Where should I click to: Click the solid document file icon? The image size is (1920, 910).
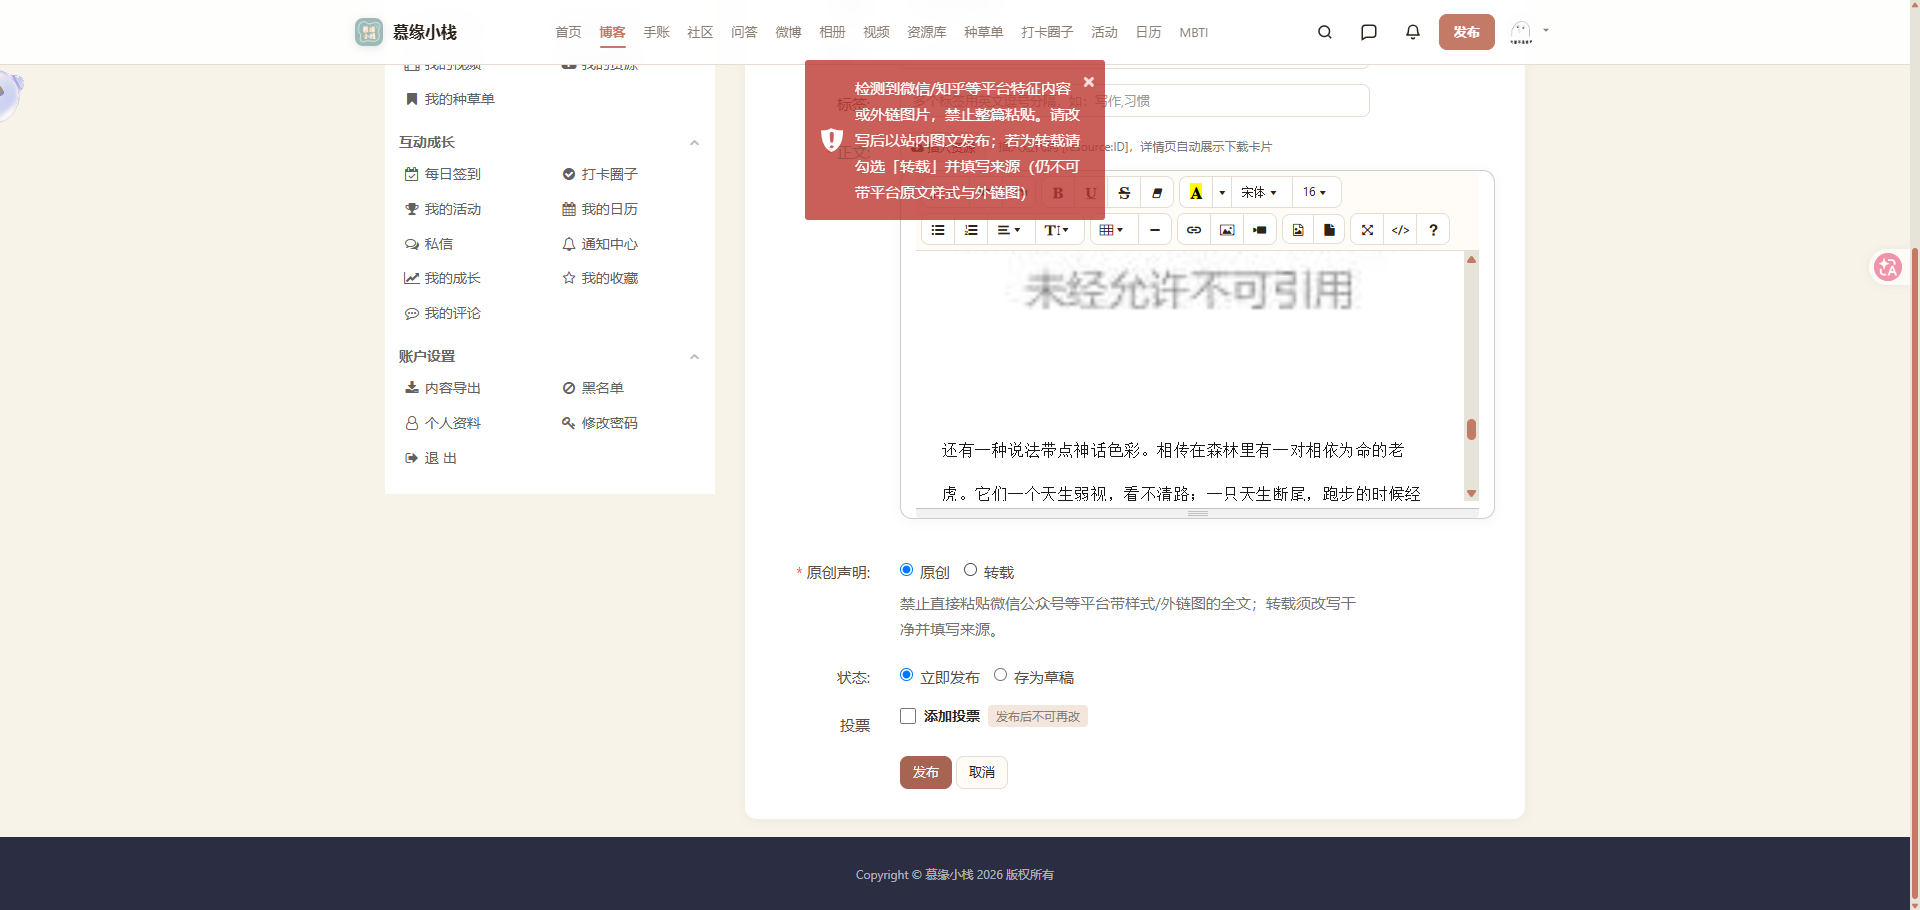[x=1329, y=230]
